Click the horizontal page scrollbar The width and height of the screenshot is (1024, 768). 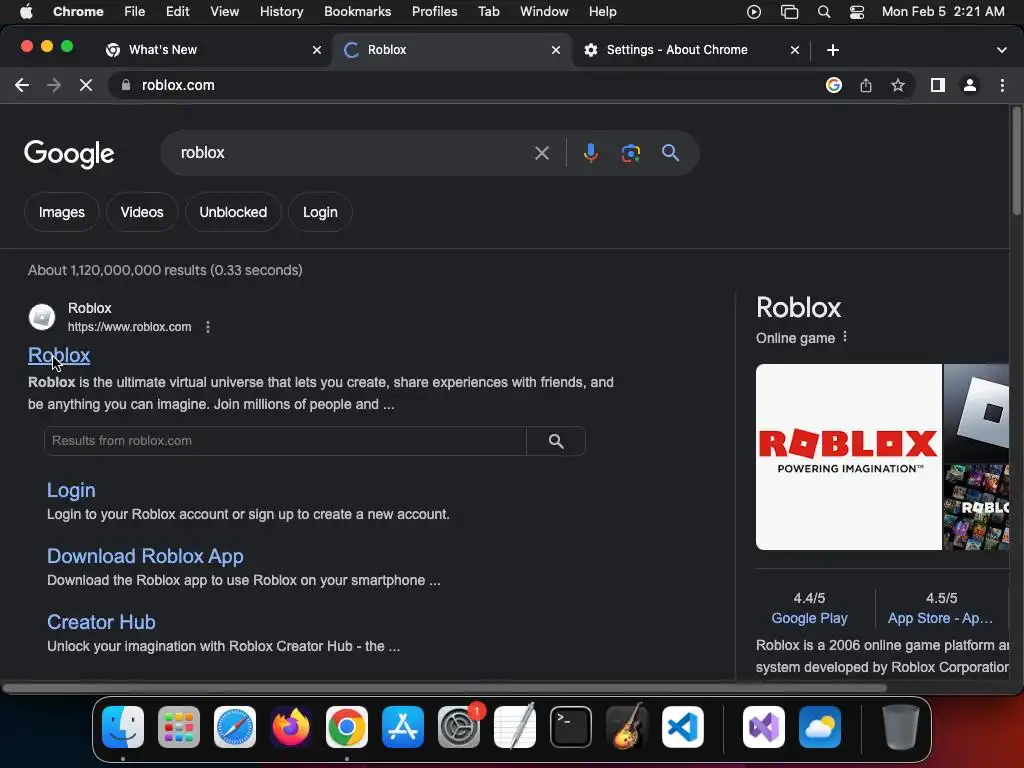coord(444,688)
